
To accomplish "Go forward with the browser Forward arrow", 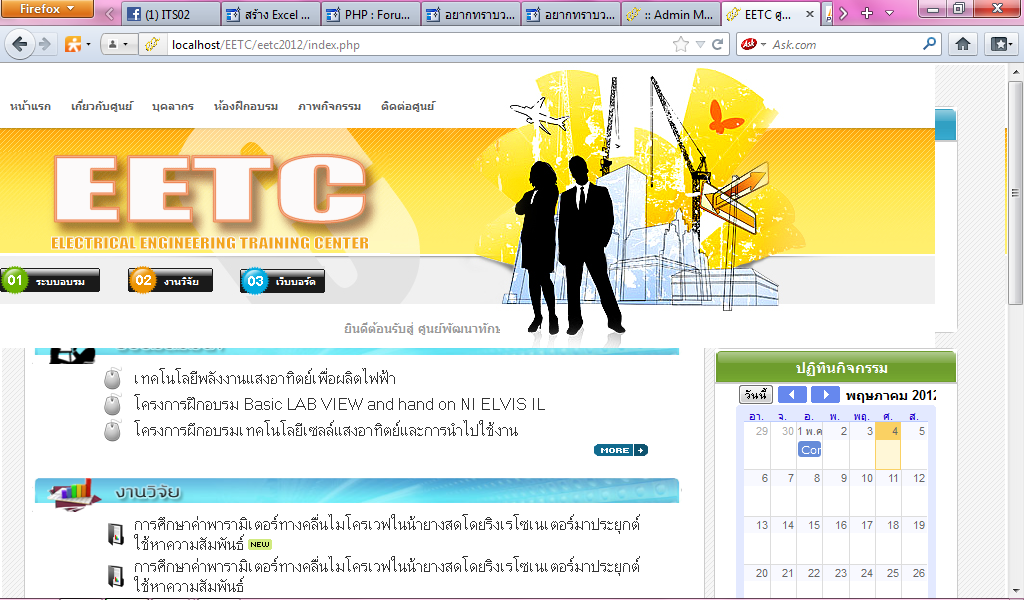I will [x=44, y=44].
